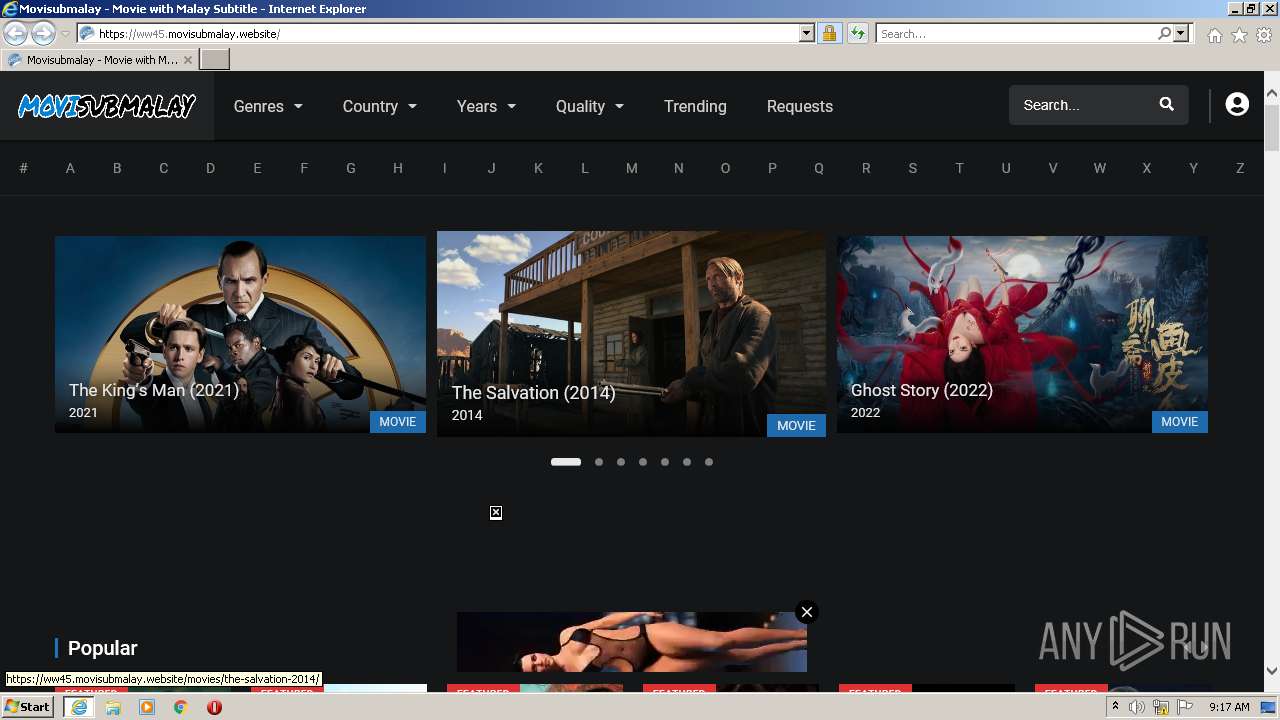1280x720 pixels.
Task: Click the browser search magnifier icon
Action: (1164, 33)
